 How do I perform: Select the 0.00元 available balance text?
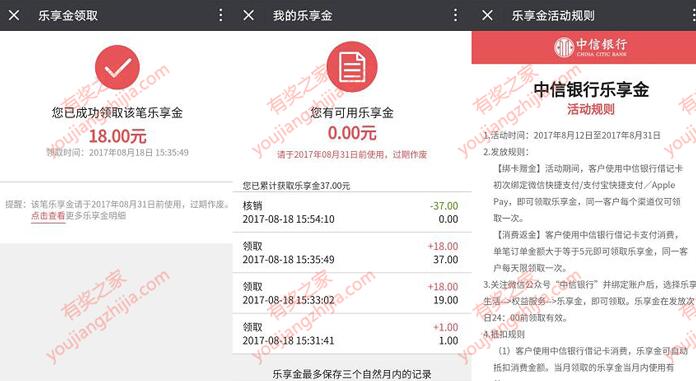(x=352, y=133)
